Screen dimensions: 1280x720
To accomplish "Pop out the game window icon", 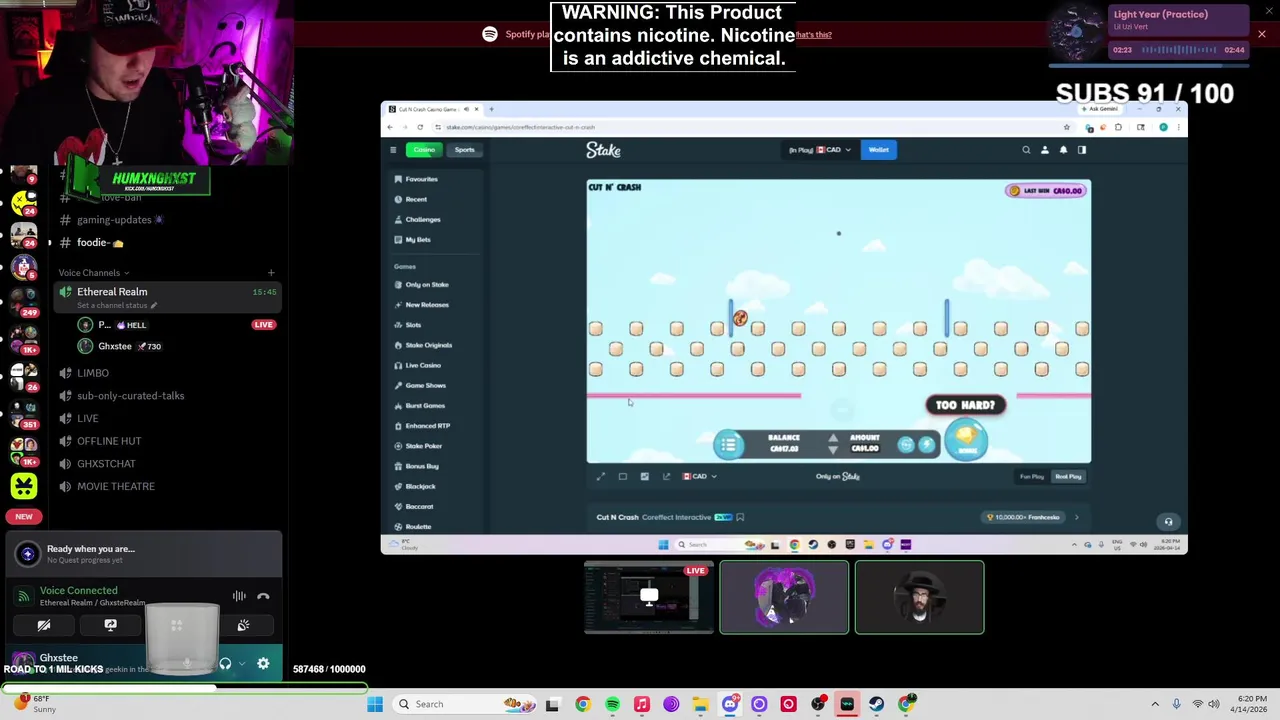I will coord(666,476).
